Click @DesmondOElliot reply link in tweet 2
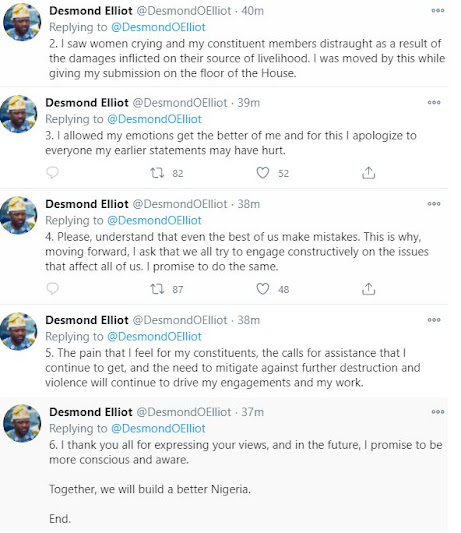The image size is (461, 533). [x=158, y=27]
